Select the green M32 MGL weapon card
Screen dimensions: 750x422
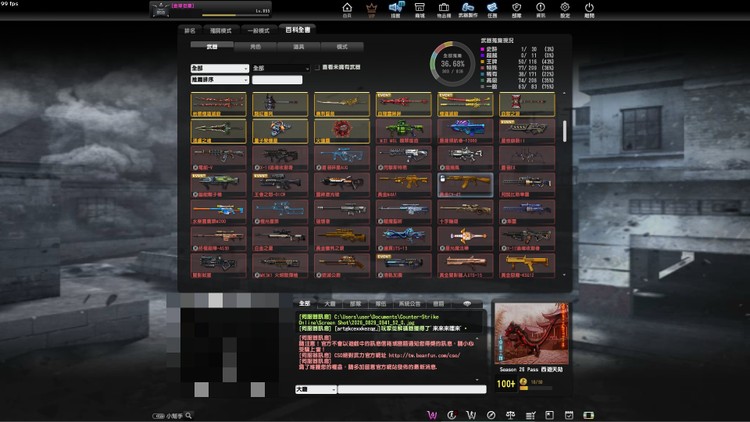(x=403, y=132)
